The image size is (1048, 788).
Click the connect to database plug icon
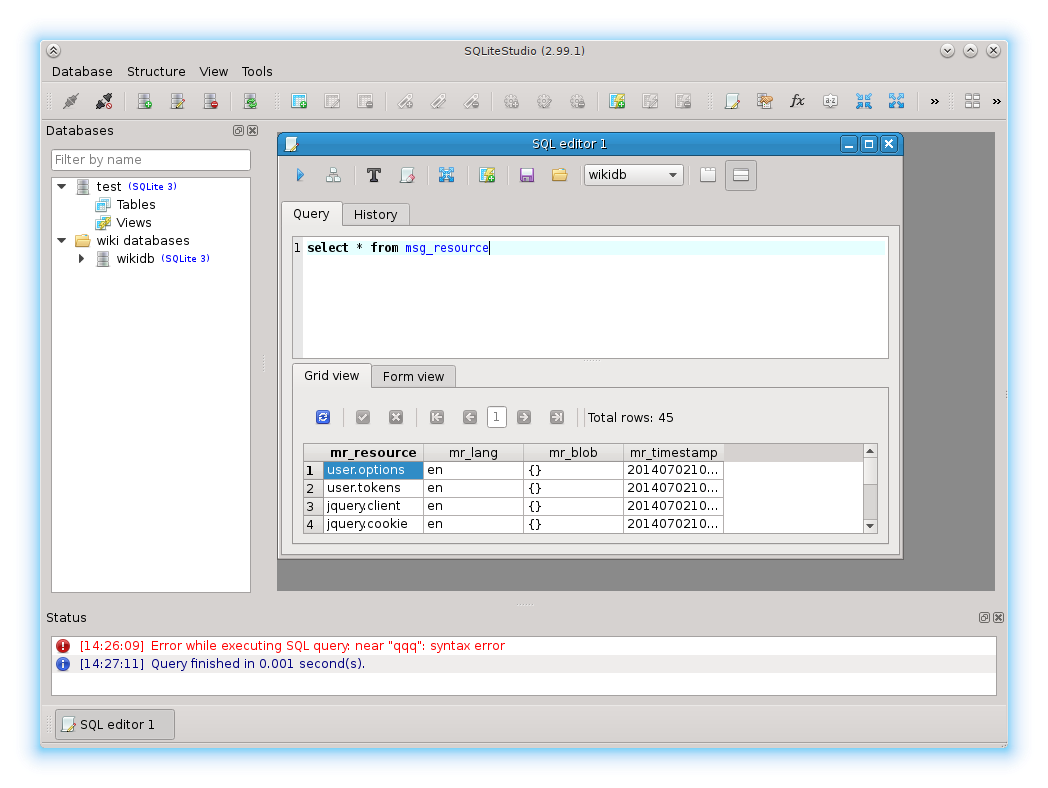71,101
